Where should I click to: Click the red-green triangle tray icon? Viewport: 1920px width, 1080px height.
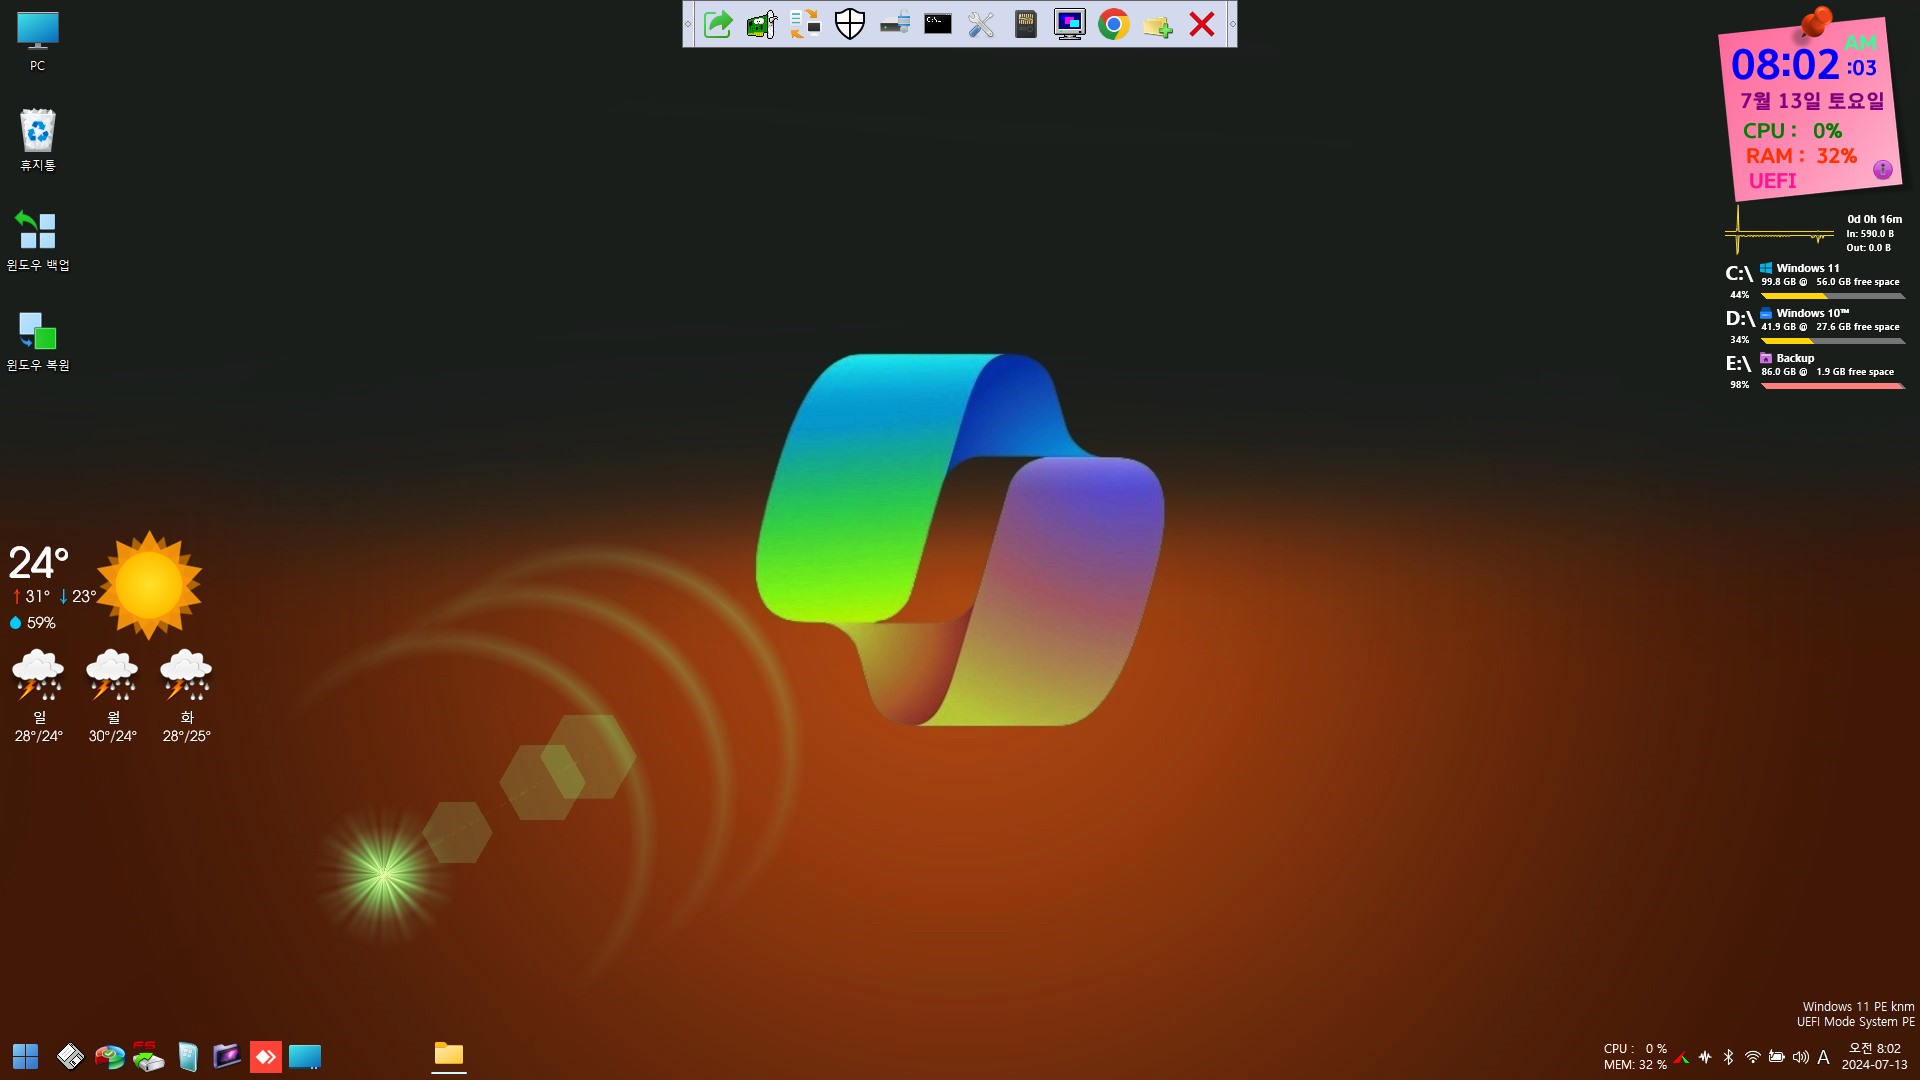[x=1682, y=1057]
